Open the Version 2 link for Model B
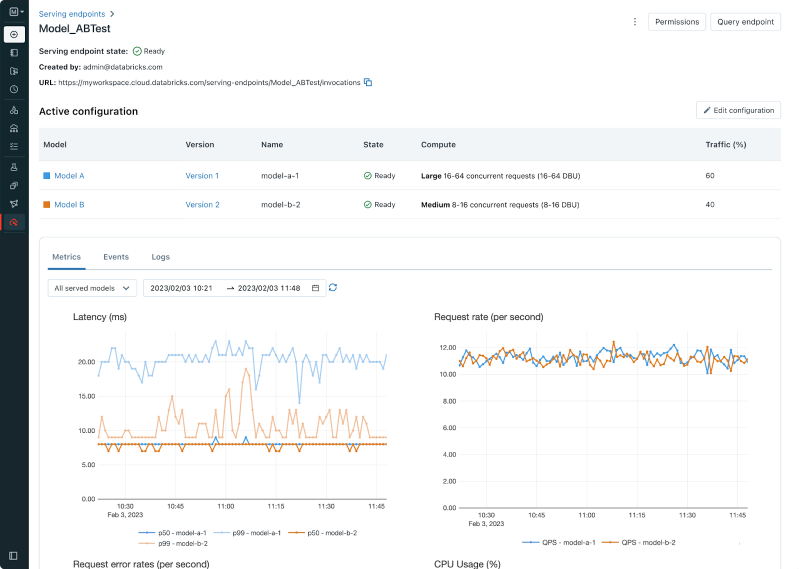This screenshot has width=800, height=569. (x=201, y=205)
